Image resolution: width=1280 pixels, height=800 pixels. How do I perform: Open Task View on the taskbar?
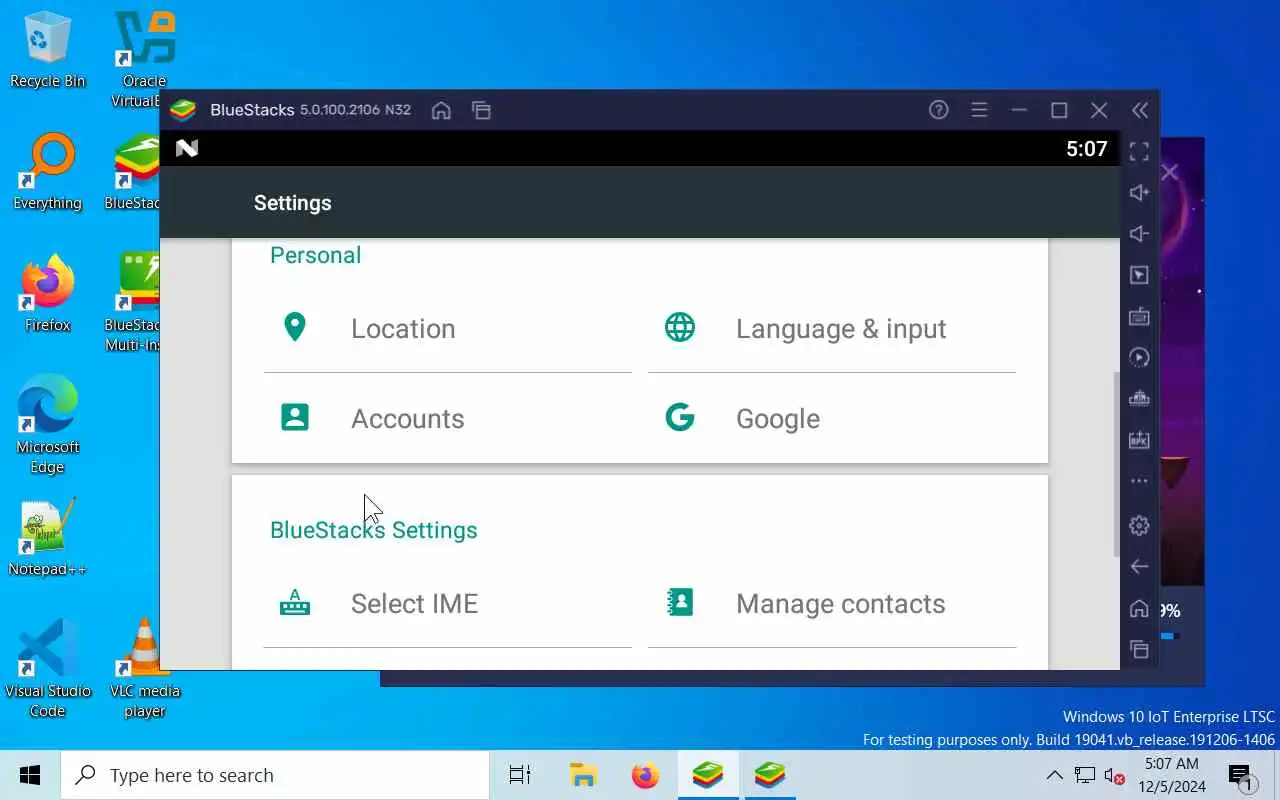[x=520, y=775]
